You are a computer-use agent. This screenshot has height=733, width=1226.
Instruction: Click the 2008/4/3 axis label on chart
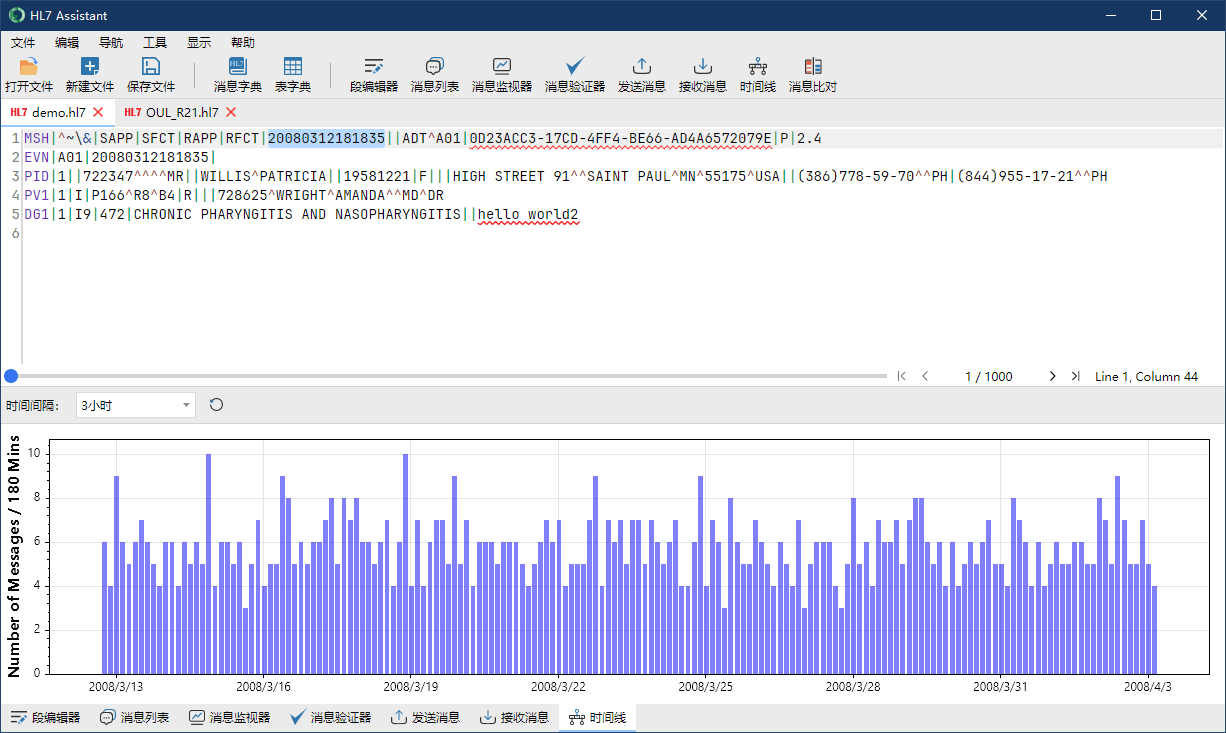tap(1147, 687)
